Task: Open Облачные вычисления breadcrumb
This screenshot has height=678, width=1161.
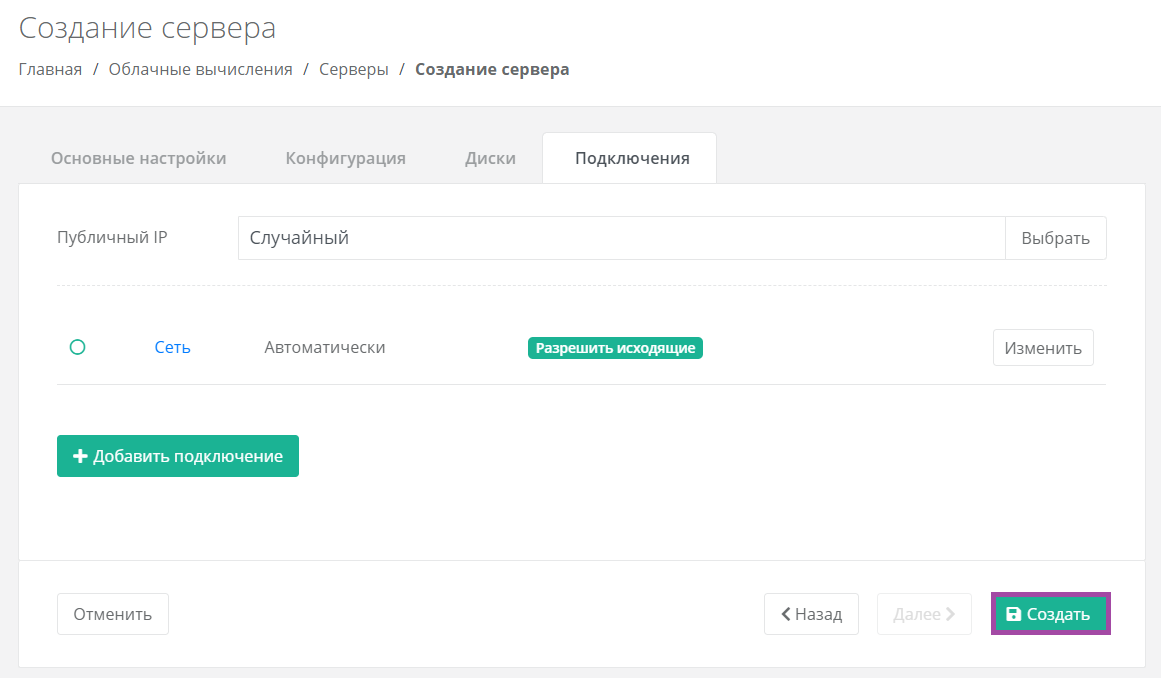Action: [201, 70]
